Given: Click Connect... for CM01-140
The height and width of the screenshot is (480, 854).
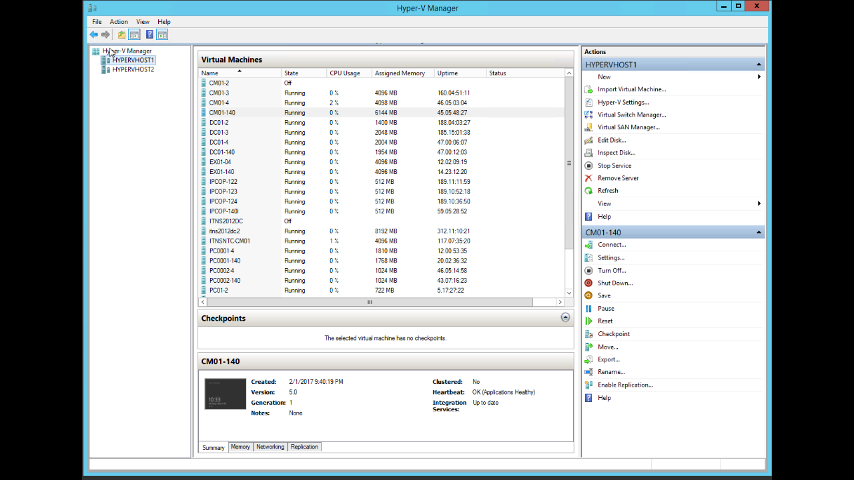Looking at the screenshot, I should [x=611, y=245].
